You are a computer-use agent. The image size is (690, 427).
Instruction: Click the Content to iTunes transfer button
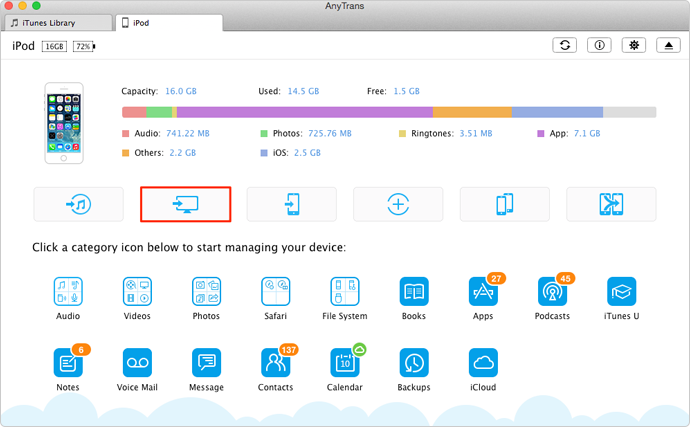point(79,204)
